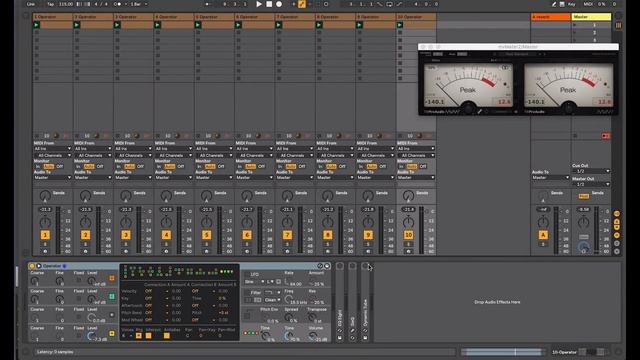Select the green oscillator C button in Operator
Screen dimensions: 640x360
[112, 296]
